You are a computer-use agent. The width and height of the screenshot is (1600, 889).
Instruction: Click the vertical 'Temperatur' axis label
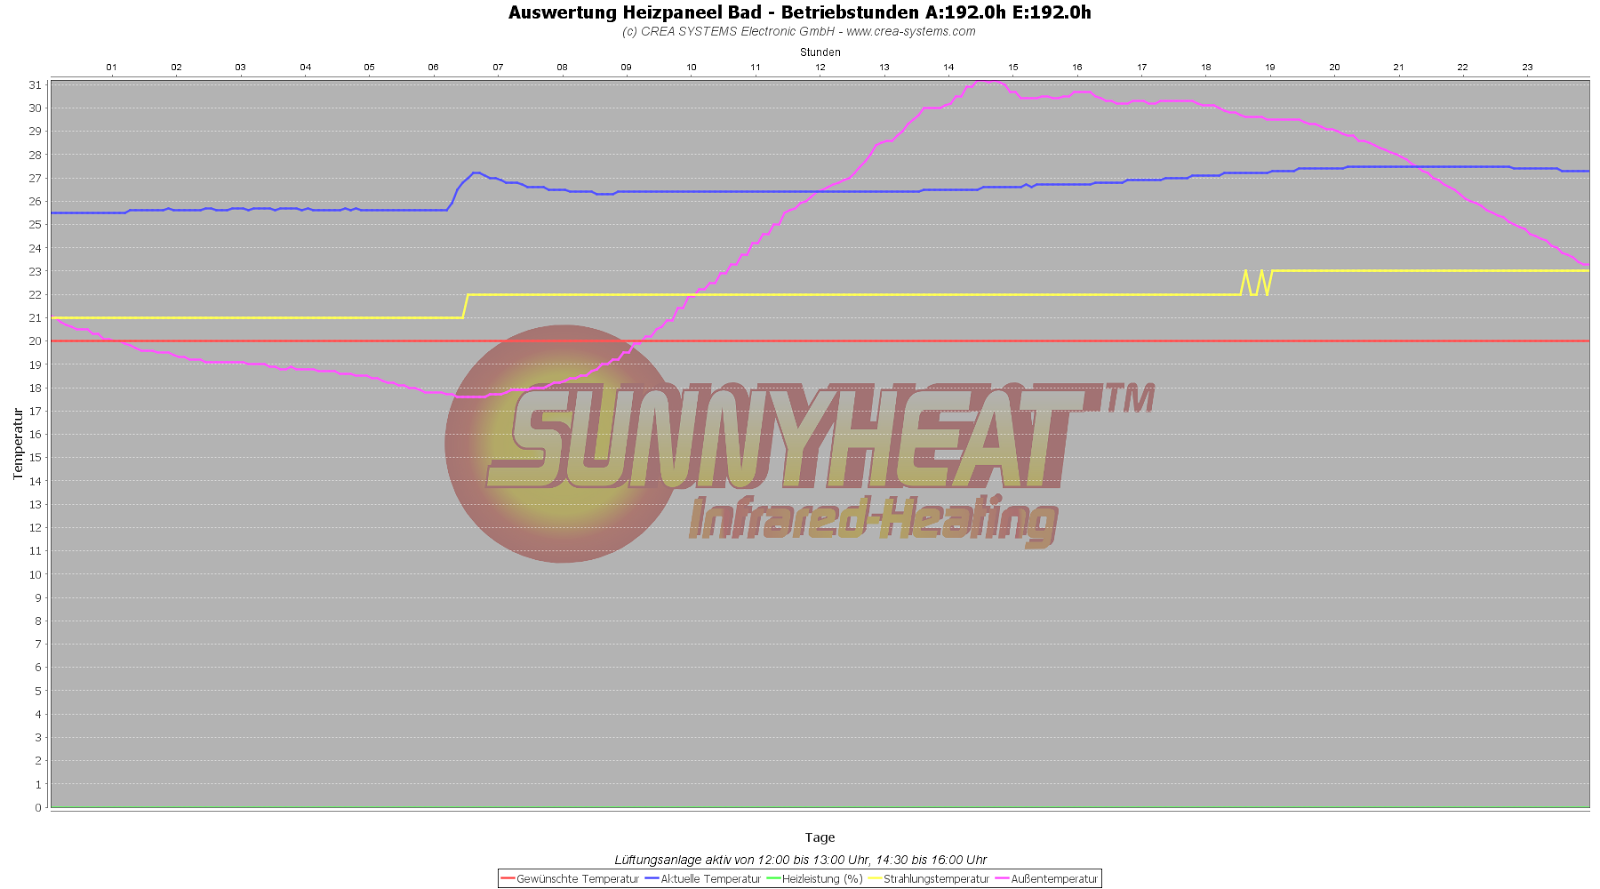[x=17, y=444]
